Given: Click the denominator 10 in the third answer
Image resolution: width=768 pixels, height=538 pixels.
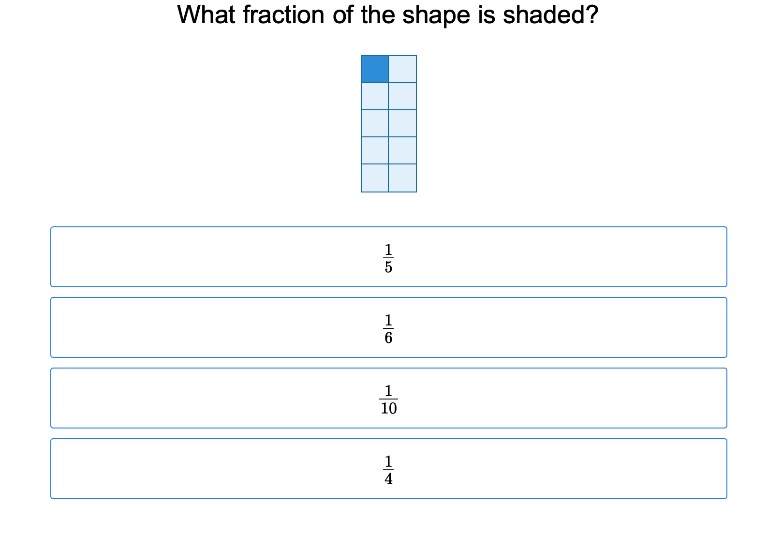Looking at the screenshot, I should [388, 409].
